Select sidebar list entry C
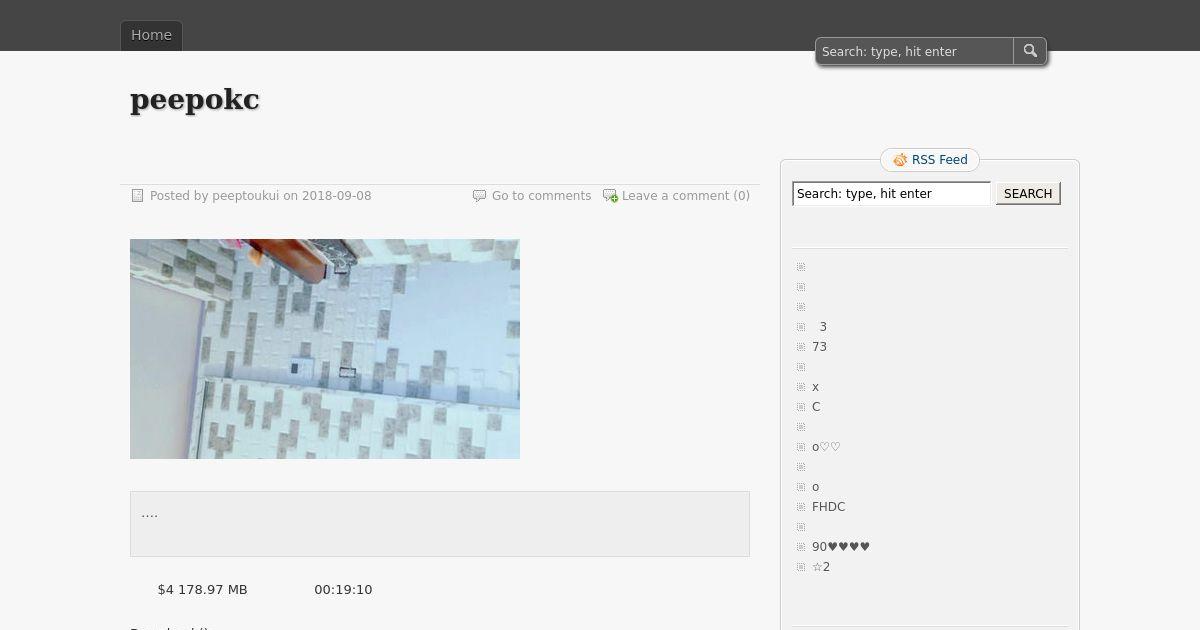The height and width of the screenshot is (630, 1200). pos(816,407)
